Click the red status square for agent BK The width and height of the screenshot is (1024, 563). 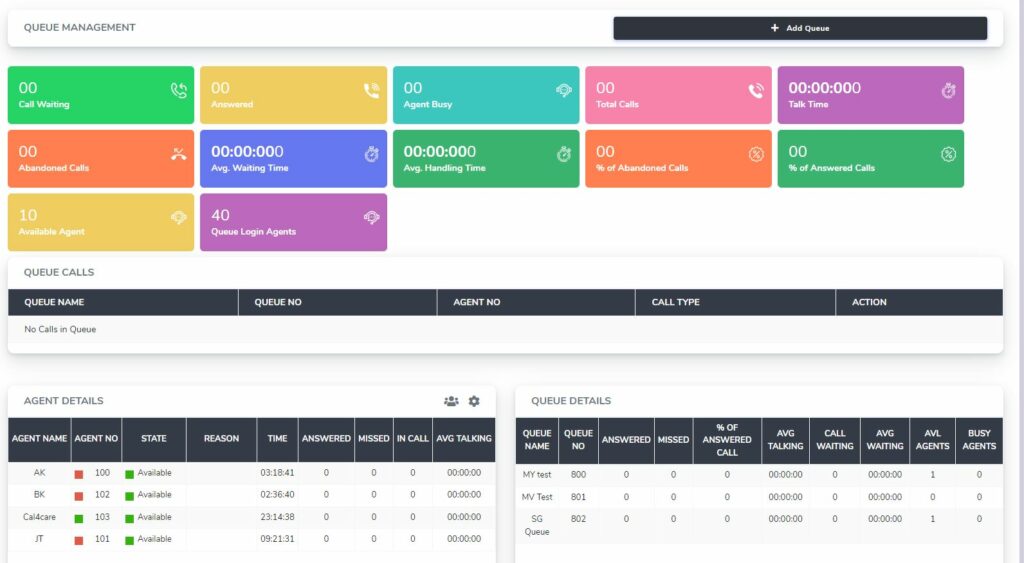point(79,496)
